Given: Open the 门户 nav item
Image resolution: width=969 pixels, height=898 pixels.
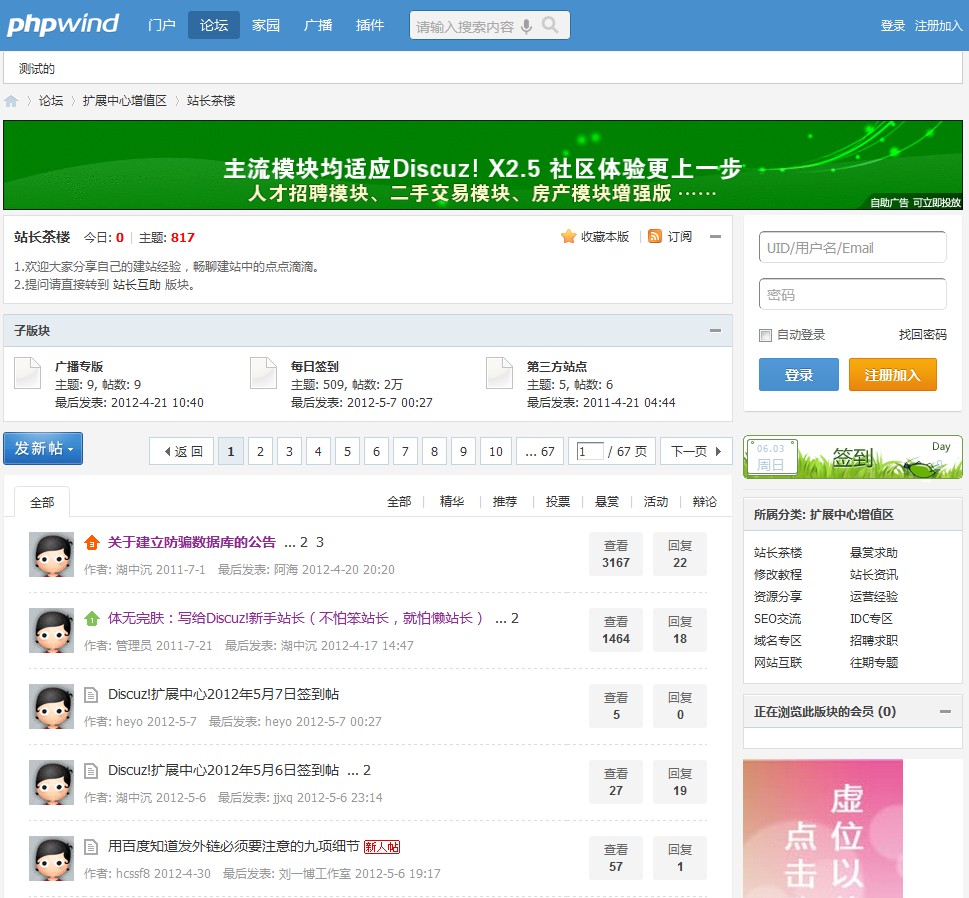Looking at the screenshot, I should (162, 25).
